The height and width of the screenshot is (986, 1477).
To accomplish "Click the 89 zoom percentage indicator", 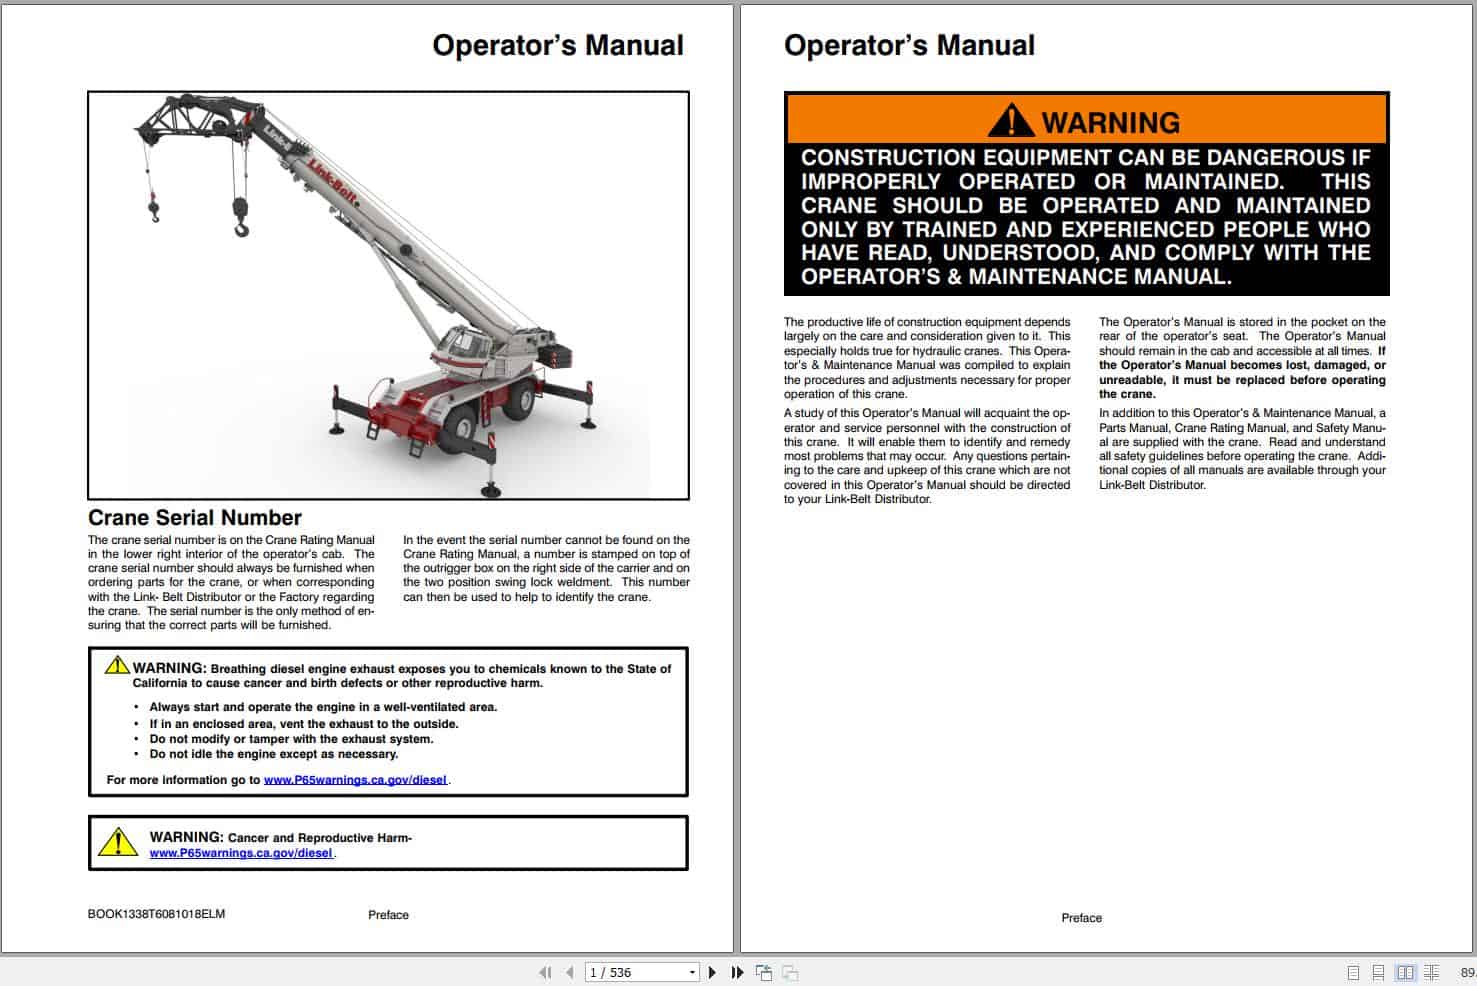I will tap(1468, 971).
